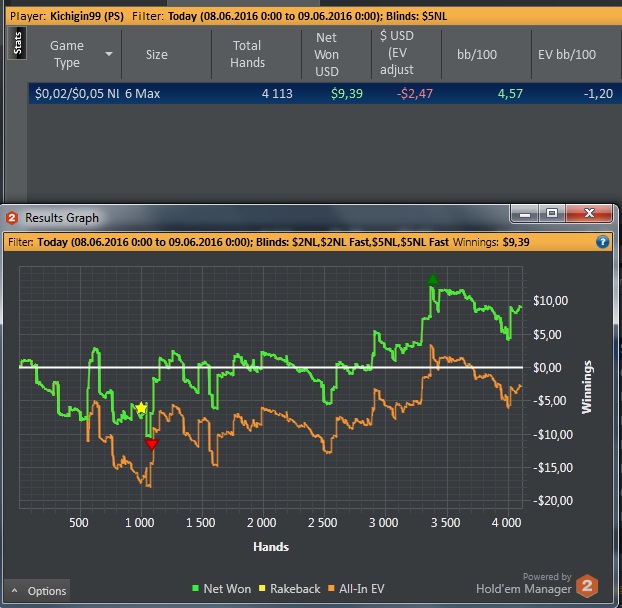Select the $0,02/$0,05 NL game row
This screenshot has height=608, width=622.
[325, 94]
